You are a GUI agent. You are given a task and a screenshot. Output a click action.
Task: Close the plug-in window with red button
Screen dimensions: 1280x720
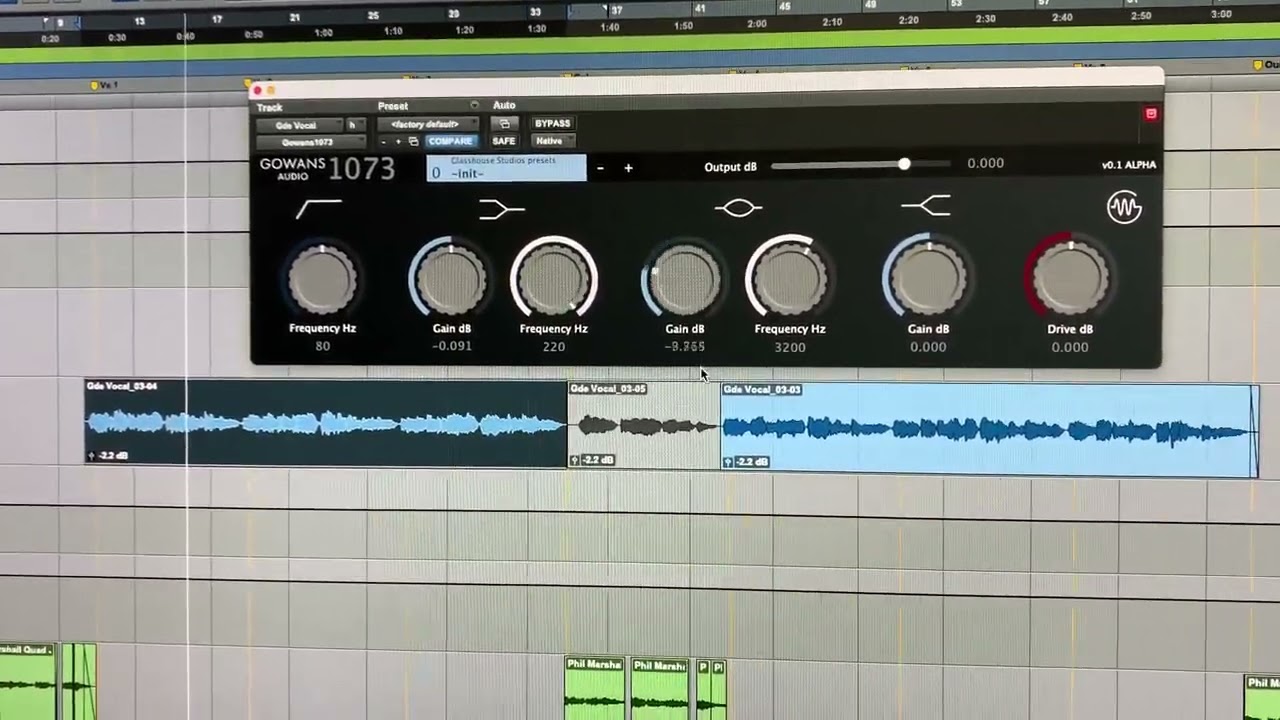257,90
